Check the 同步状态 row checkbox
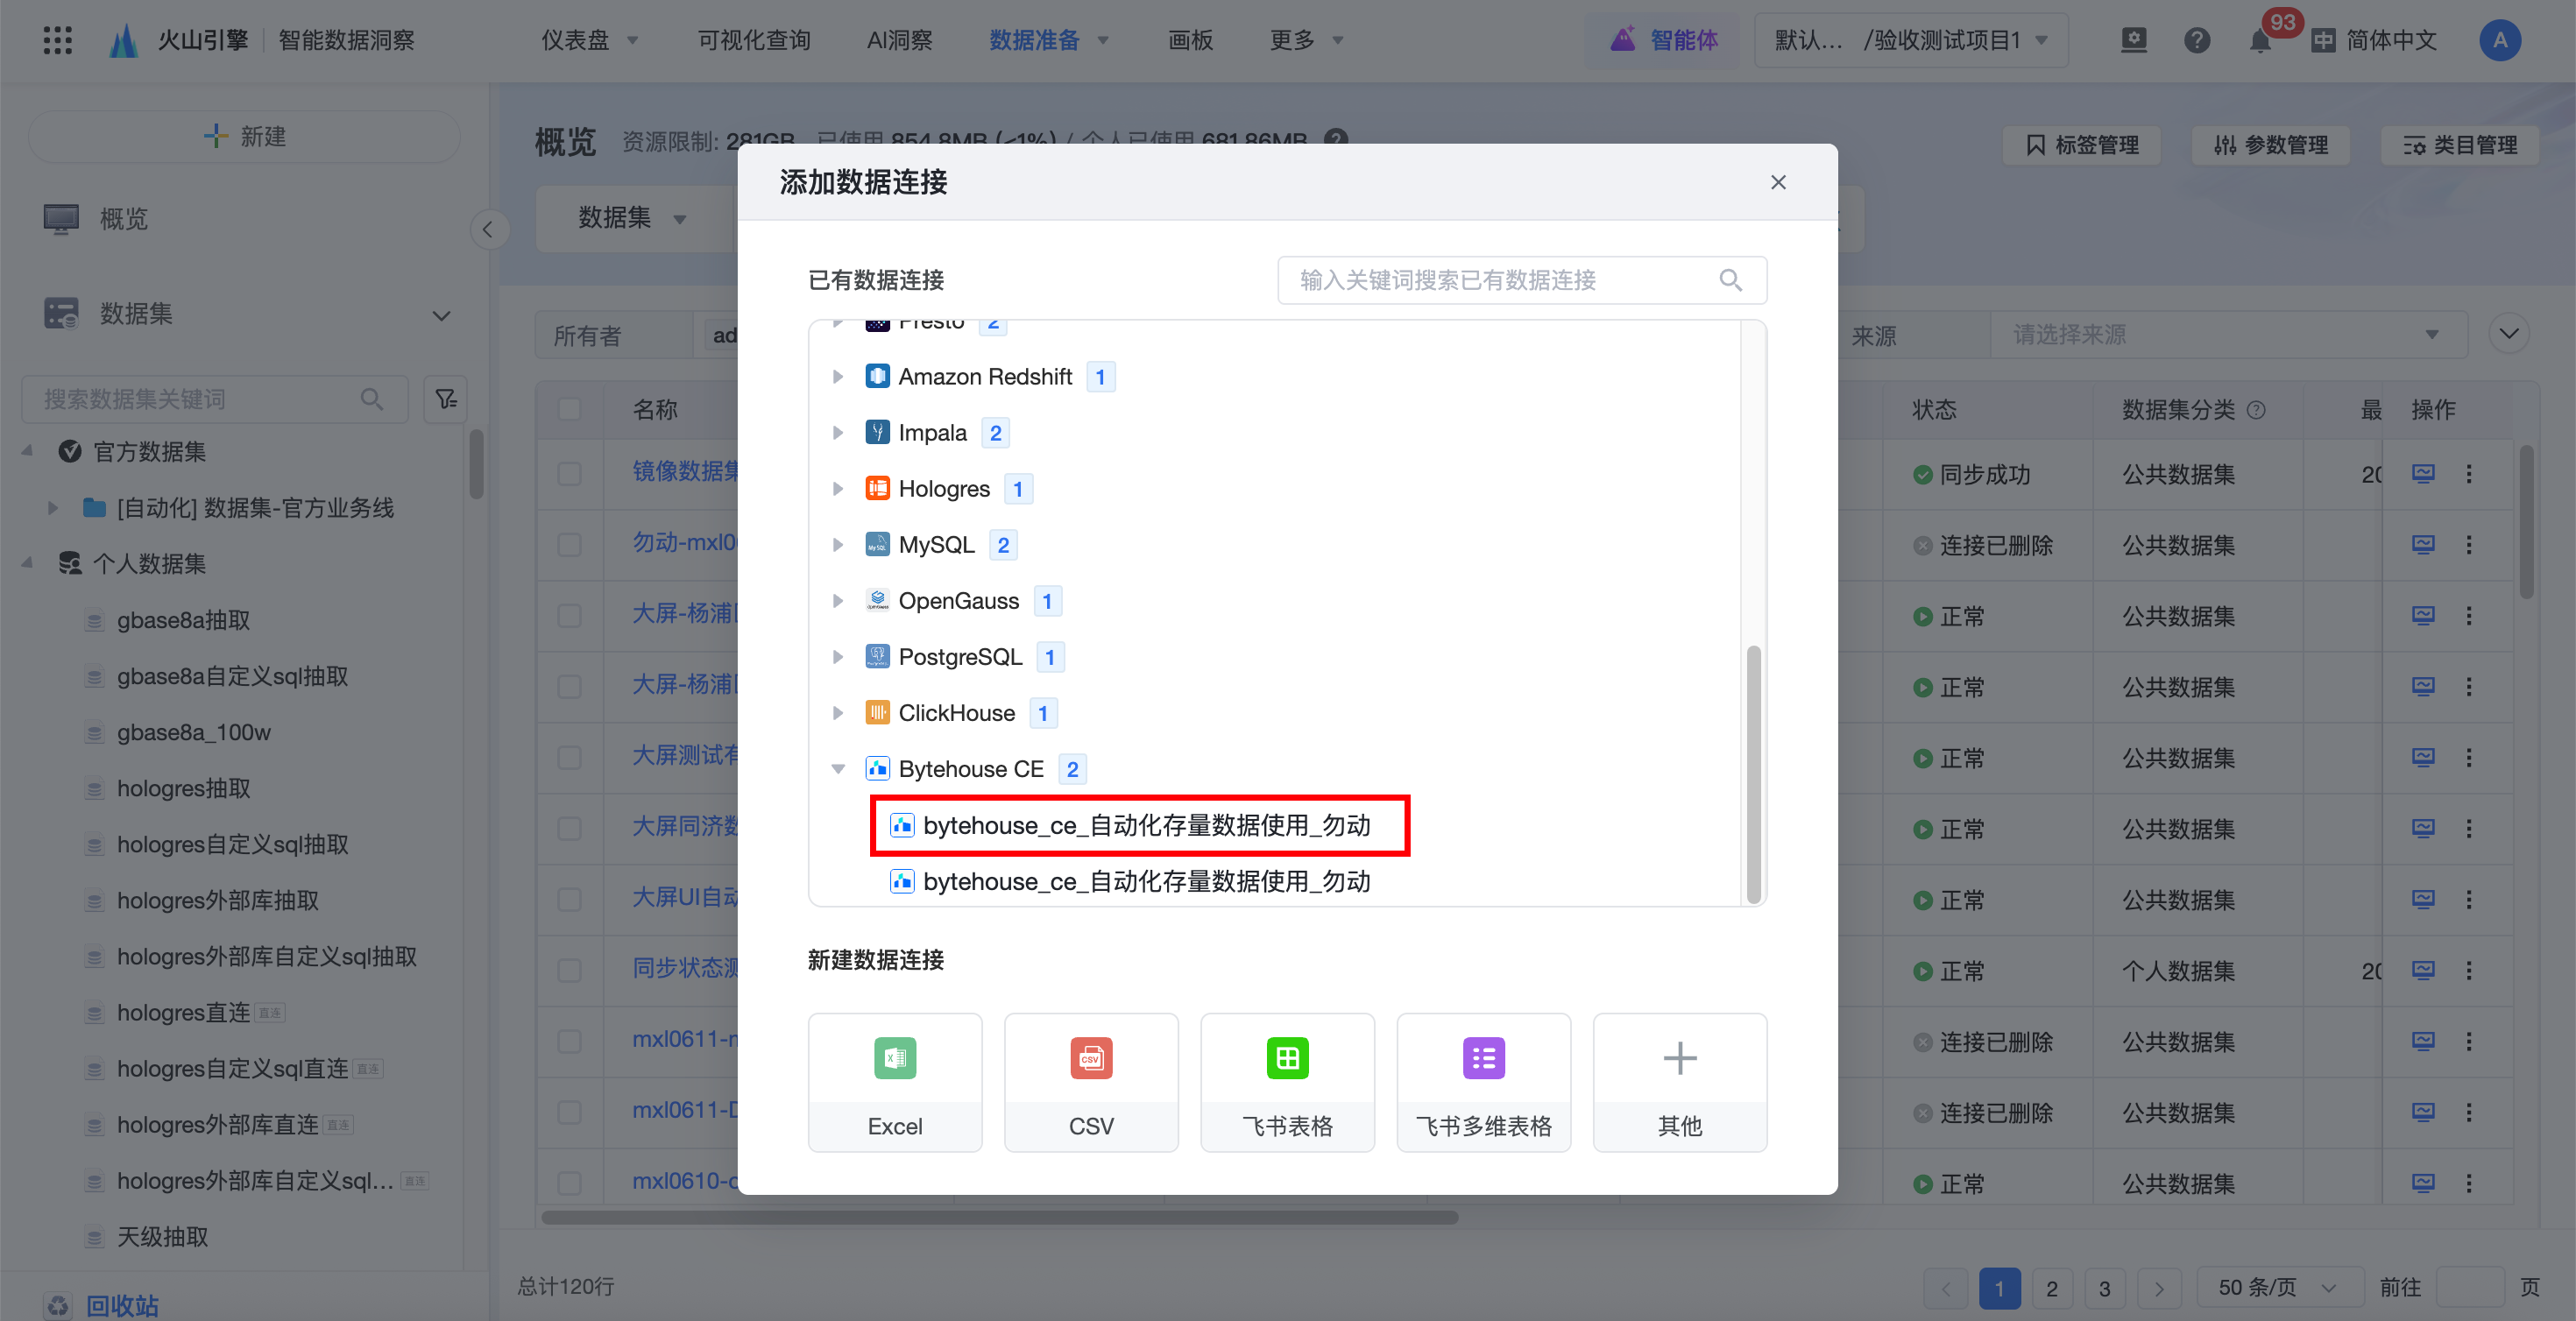 pyautogui.click(x=569, y=970)
